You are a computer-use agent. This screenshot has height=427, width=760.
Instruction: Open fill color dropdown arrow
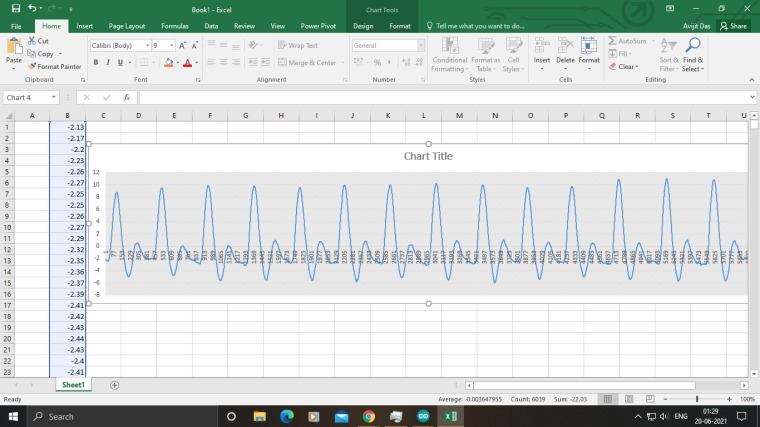point(177,63)
